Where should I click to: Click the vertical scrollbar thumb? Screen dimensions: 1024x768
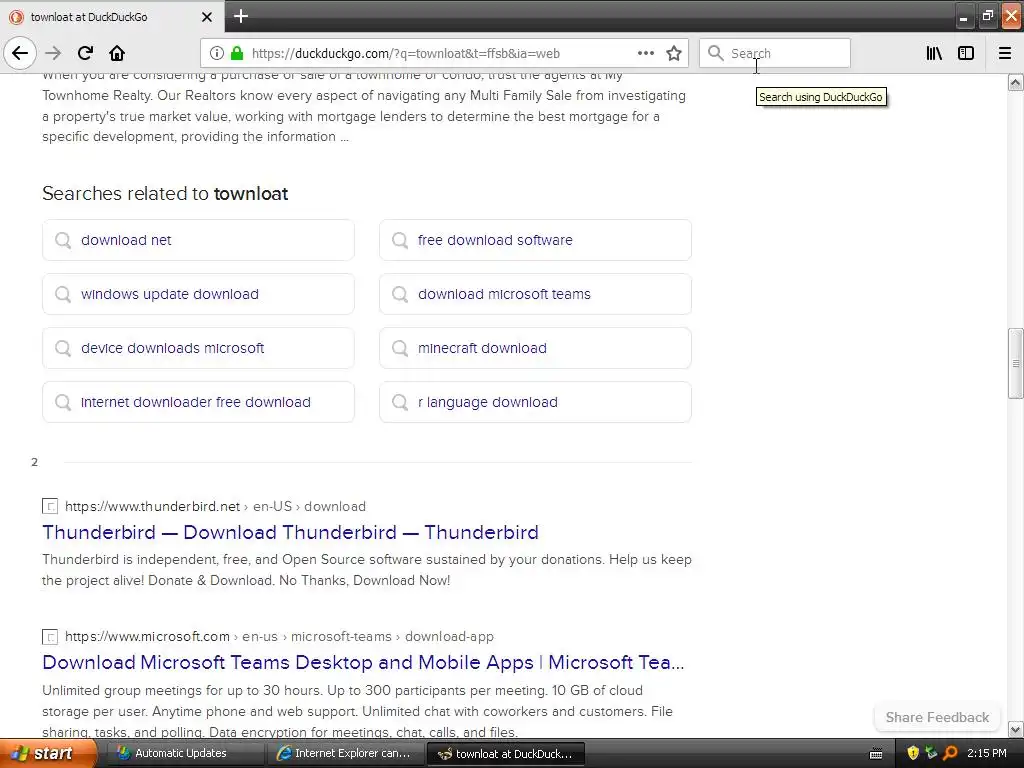click(x=1015, y=363)
